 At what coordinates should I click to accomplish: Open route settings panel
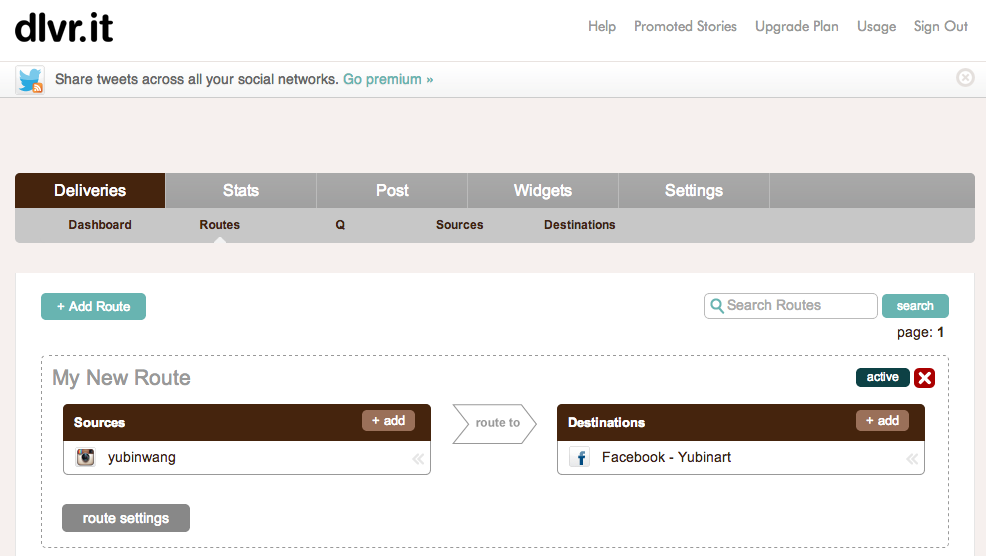tap(126, 518)
